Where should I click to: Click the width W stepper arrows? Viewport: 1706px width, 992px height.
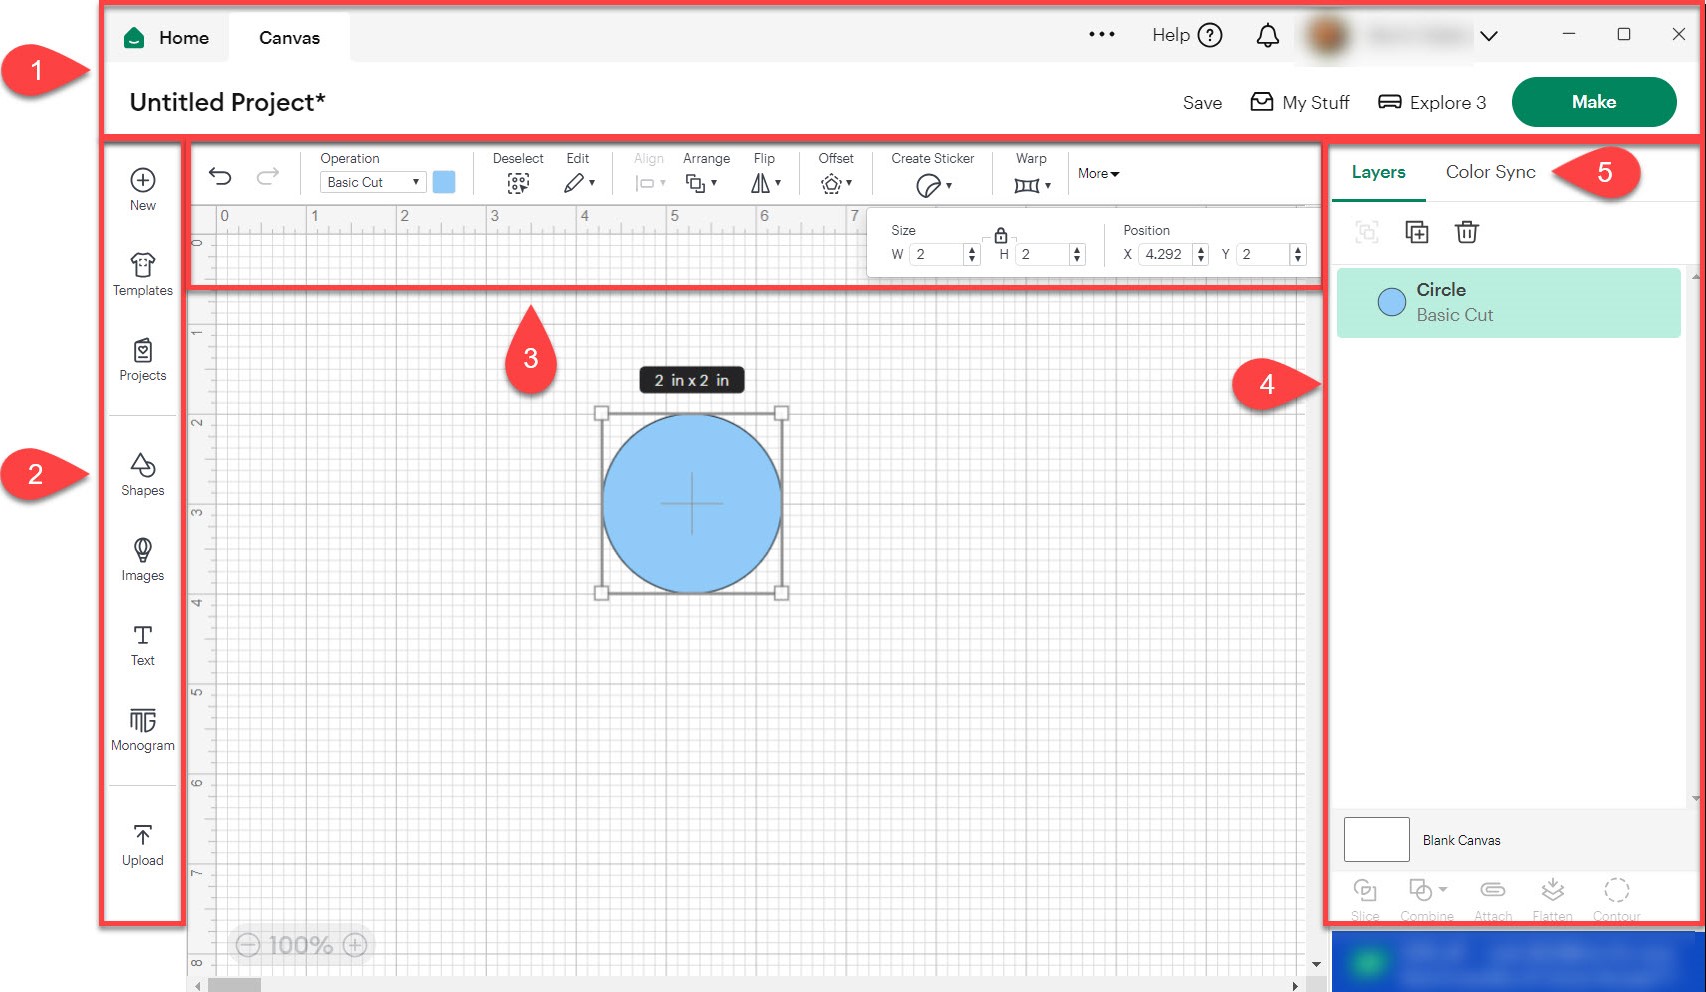(x=972, y=254)
